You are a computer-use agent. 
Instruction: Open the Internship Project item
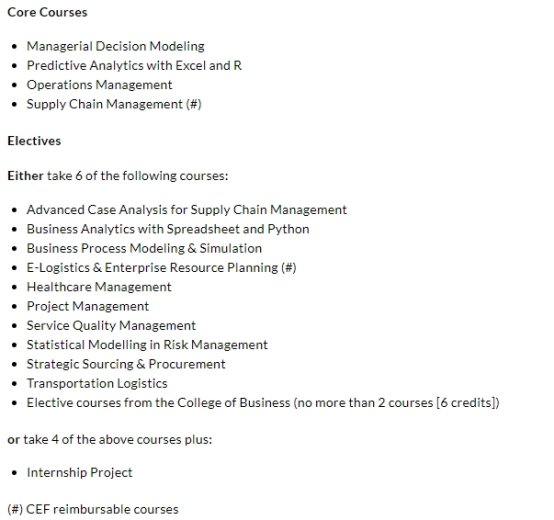[x=79, y=473]
